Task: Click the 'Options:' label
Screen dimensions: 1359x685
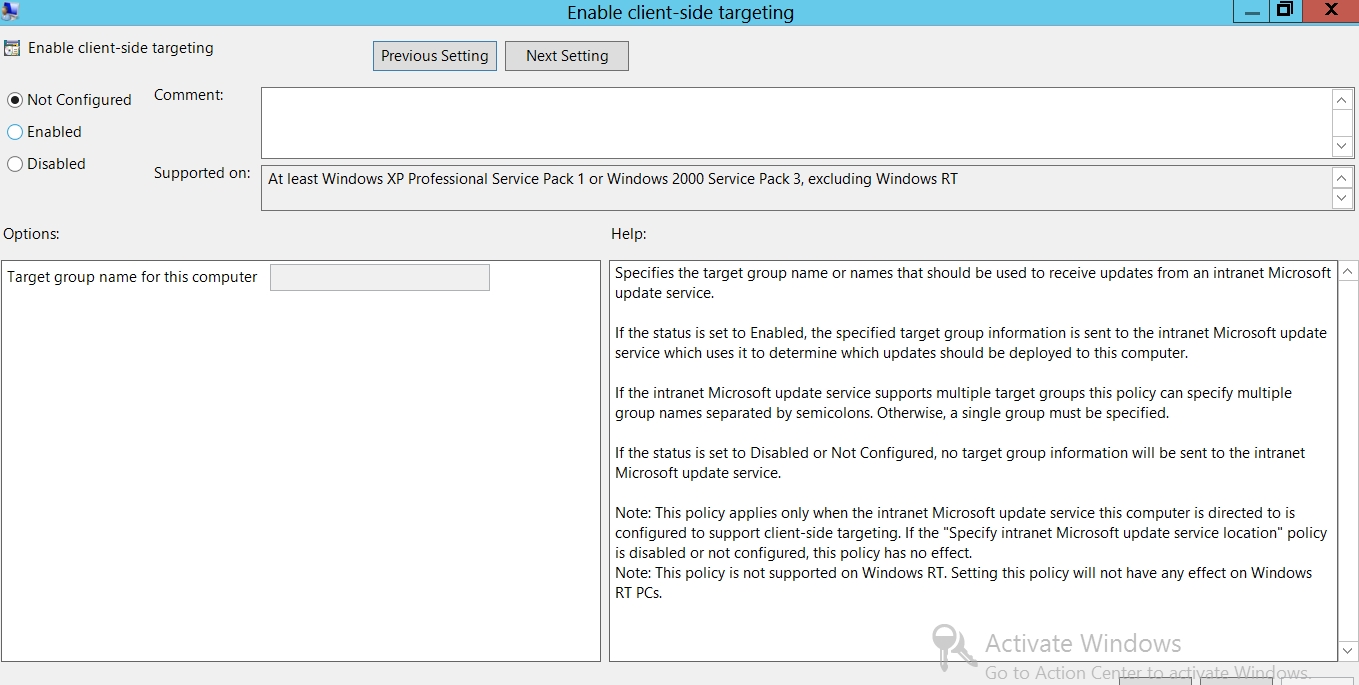Action: pyautogui.click(x=31, y=234)
